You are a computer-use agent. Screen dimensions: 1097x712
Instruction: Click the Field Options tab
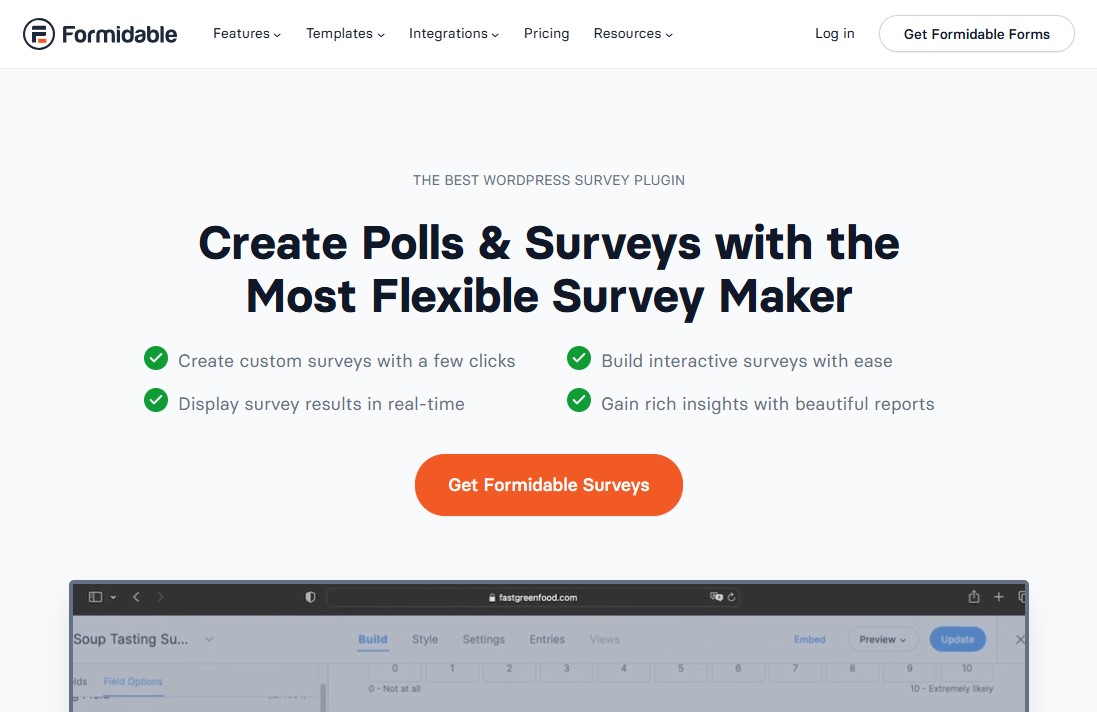pos(132,681)
